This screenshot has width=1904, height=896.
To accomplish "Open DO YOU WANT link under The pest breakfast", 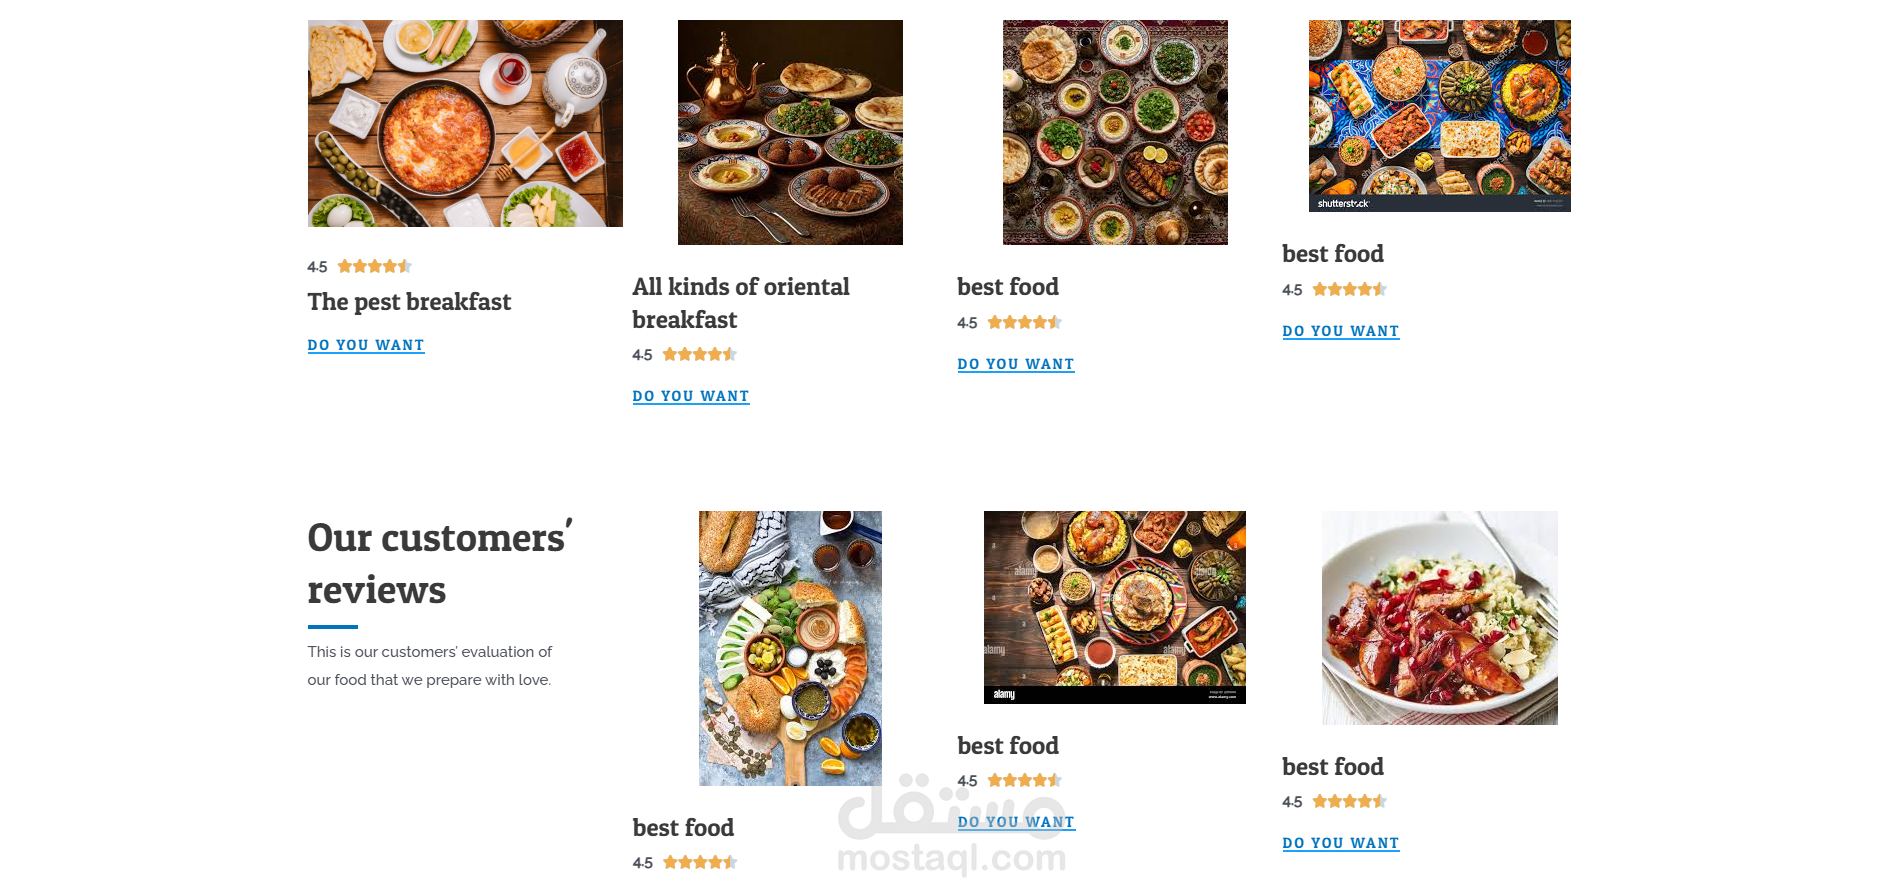I will point(366,345).
